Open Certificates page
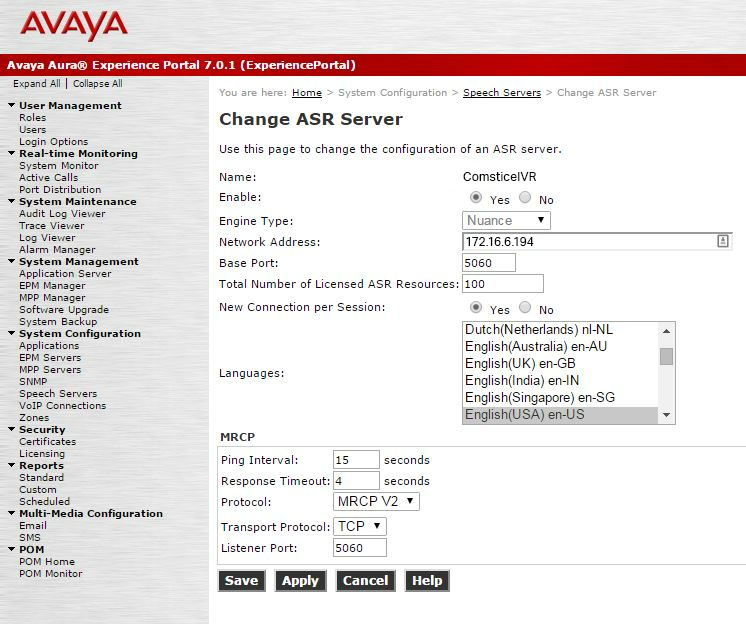The image size is (746, 624). tap(48, 441)
